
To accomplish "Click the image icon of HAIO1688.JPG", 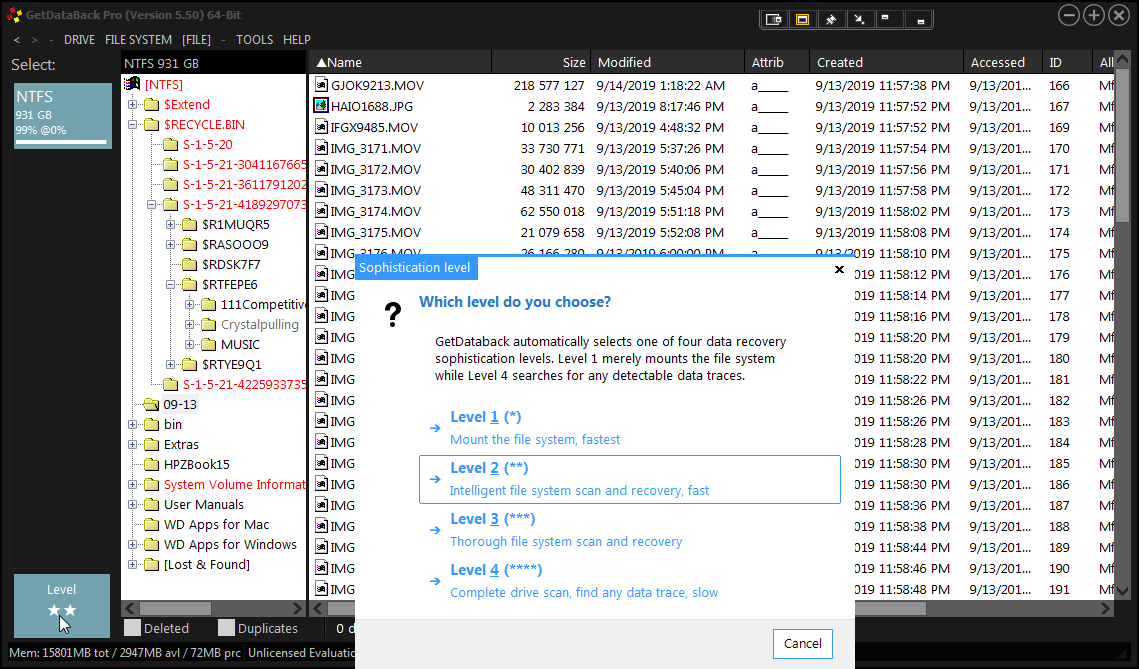I will [321, 106].
